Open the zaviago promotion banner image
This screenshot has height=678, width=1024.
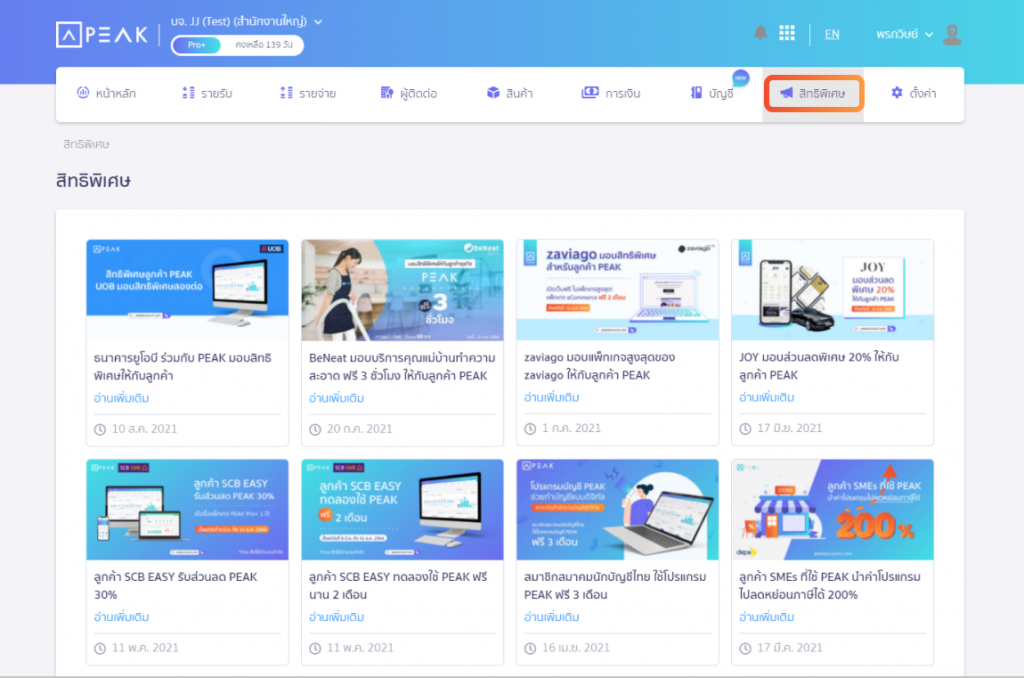click(617, 289)
